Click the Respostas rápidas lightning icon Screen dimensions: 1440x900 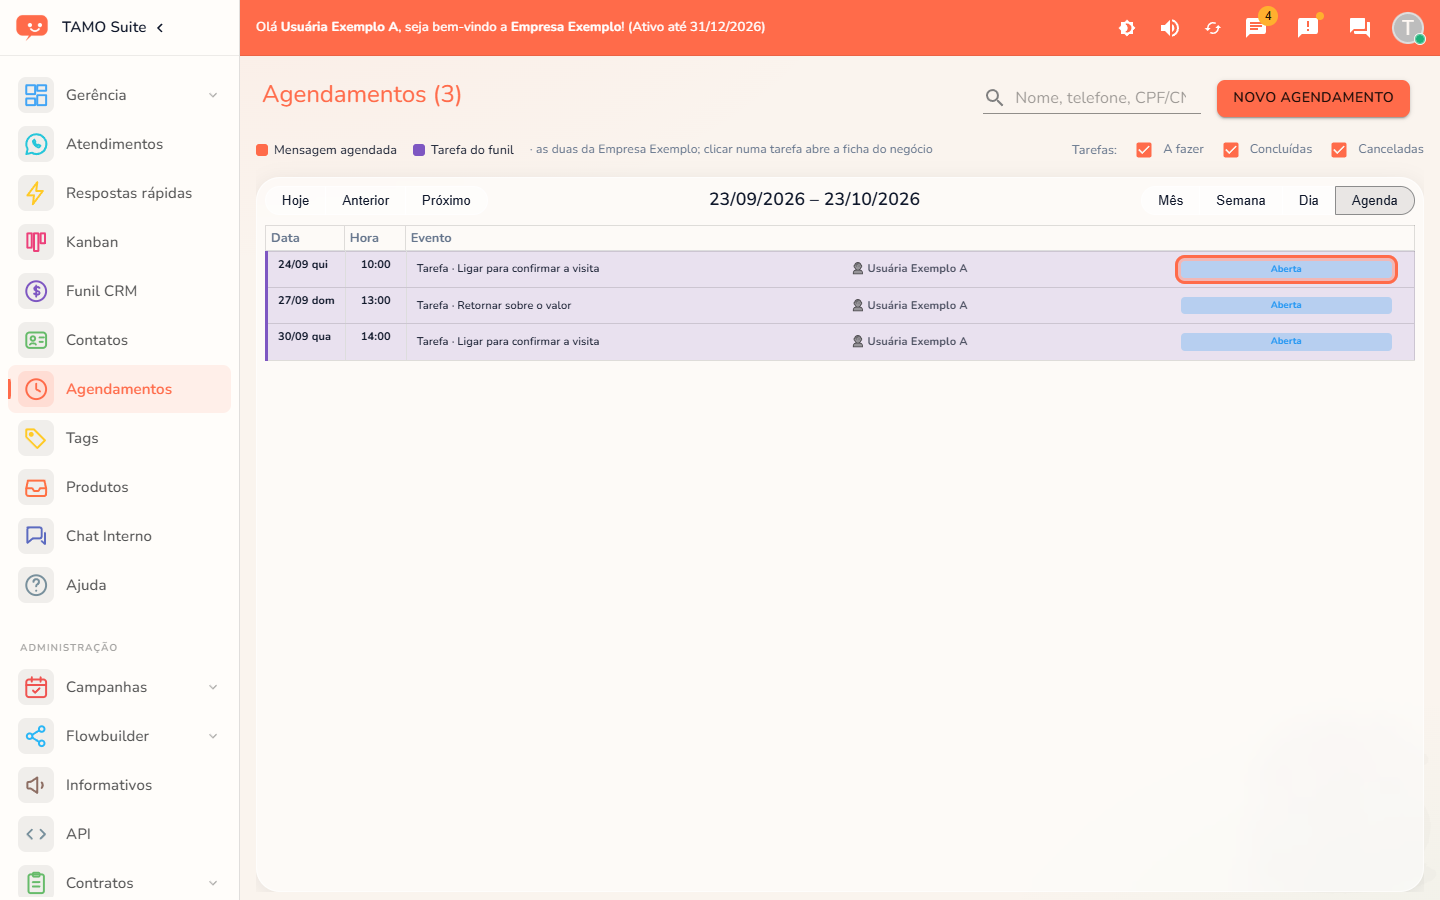click(36, 193)
